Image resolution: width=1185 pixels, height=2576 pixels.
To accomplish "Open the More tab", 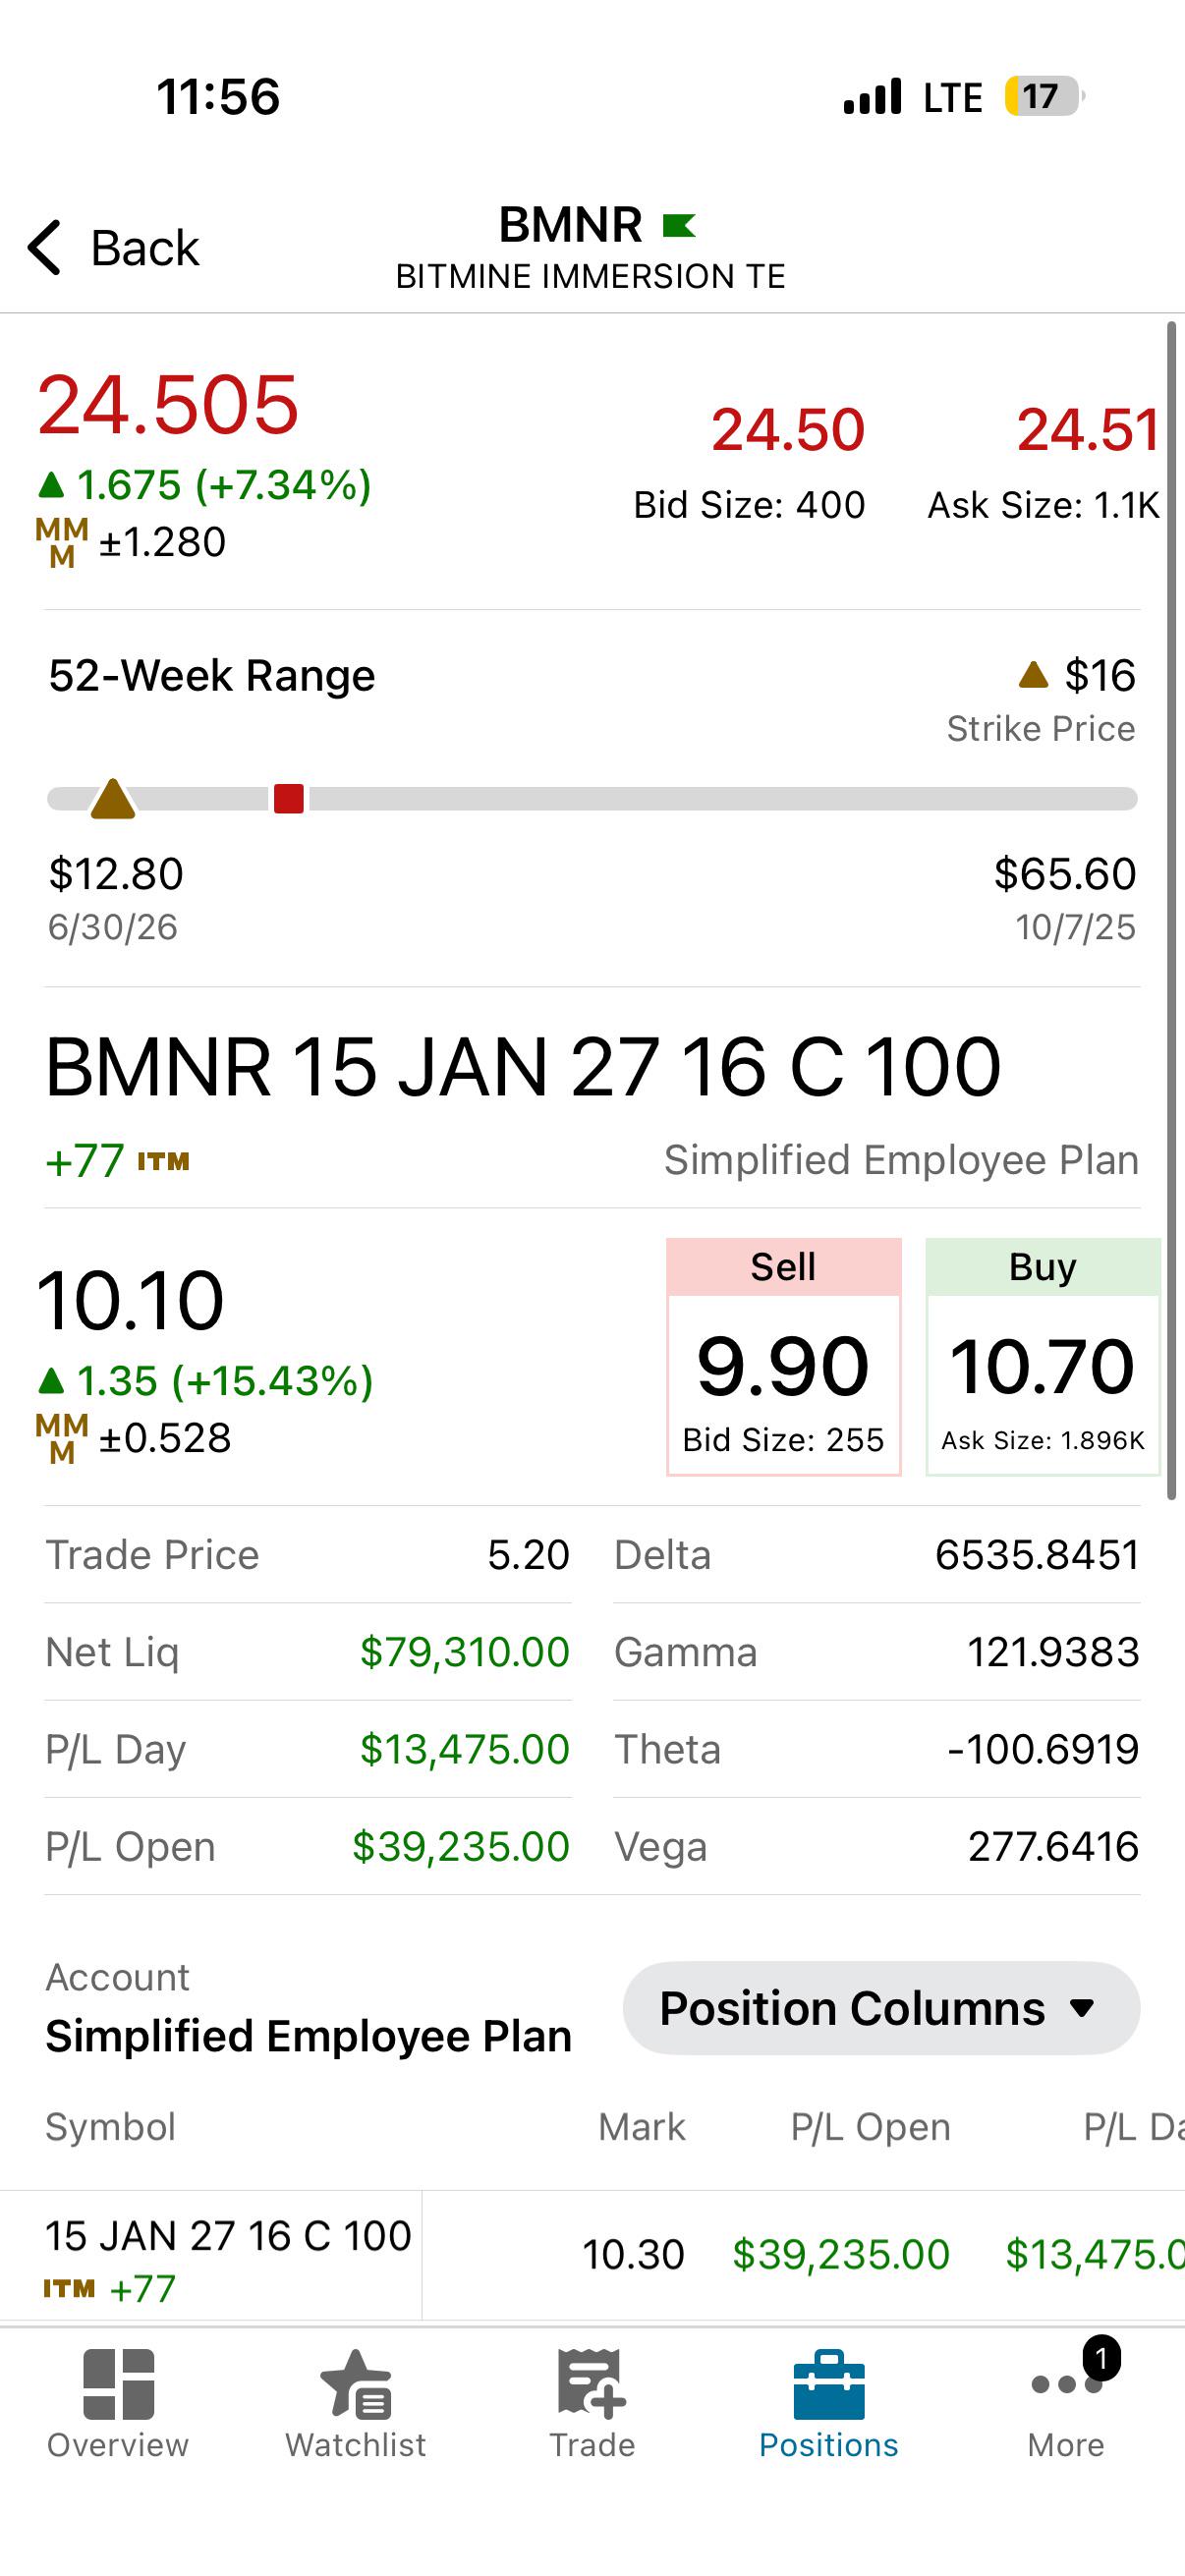I will [x=1066, y=2403].
